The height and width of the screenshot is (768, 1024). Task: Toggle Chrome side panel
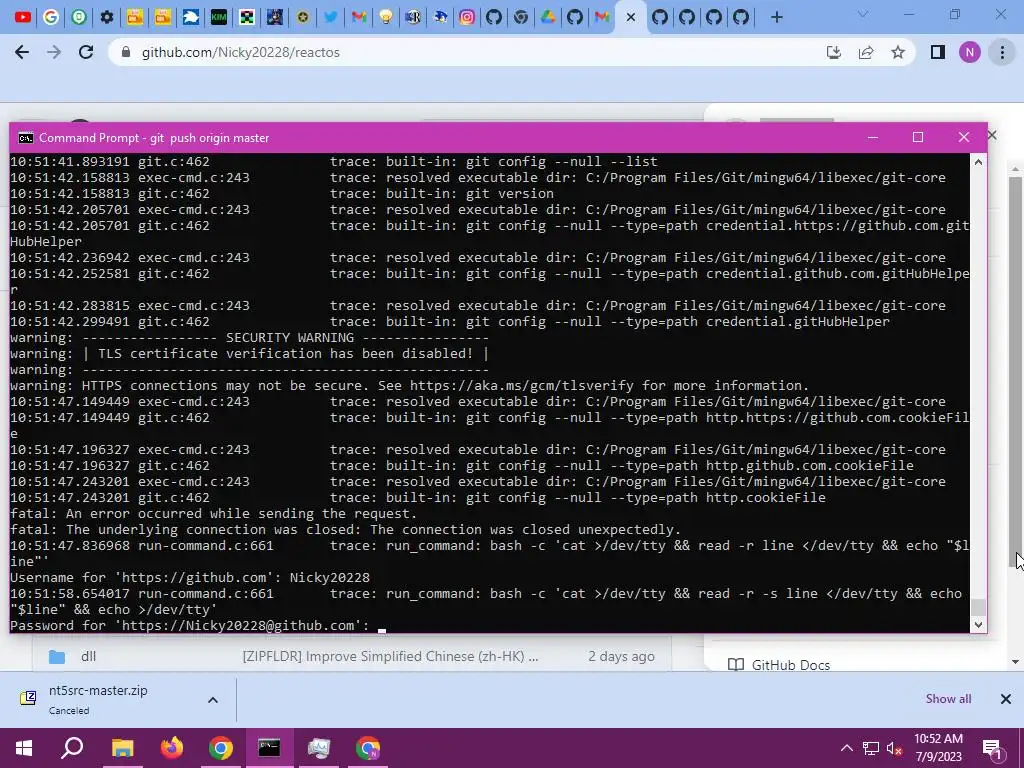938,52
